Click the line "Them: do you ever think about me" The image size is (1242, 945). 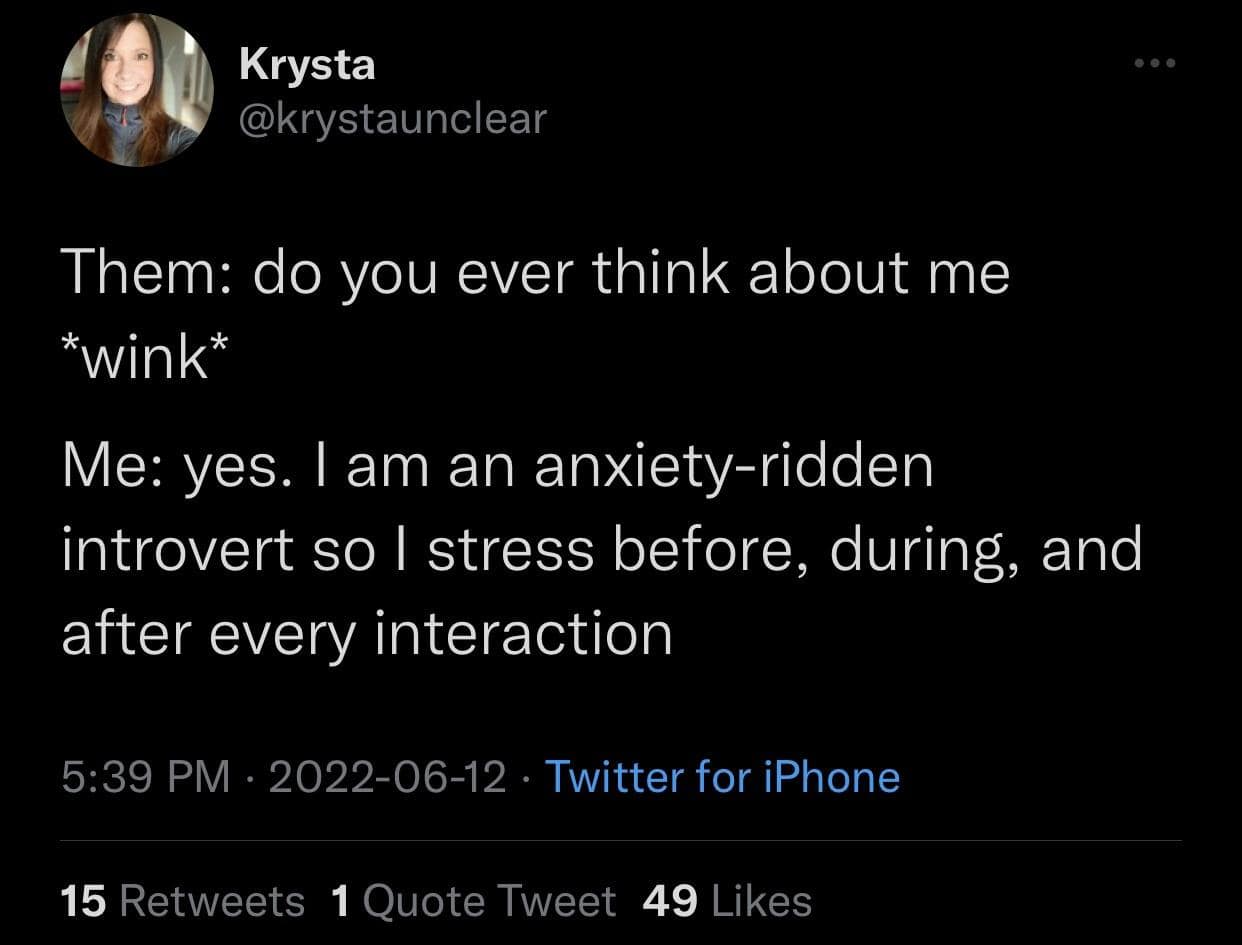tap(535, 274)
